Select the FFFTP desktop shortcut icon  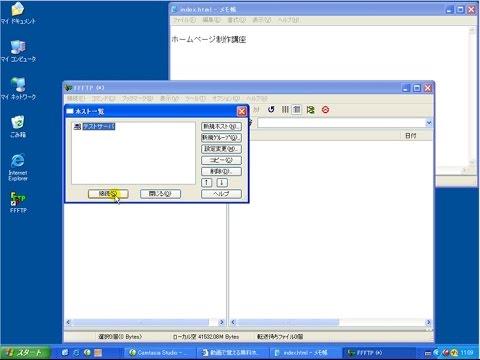click(x=18, y=203)
